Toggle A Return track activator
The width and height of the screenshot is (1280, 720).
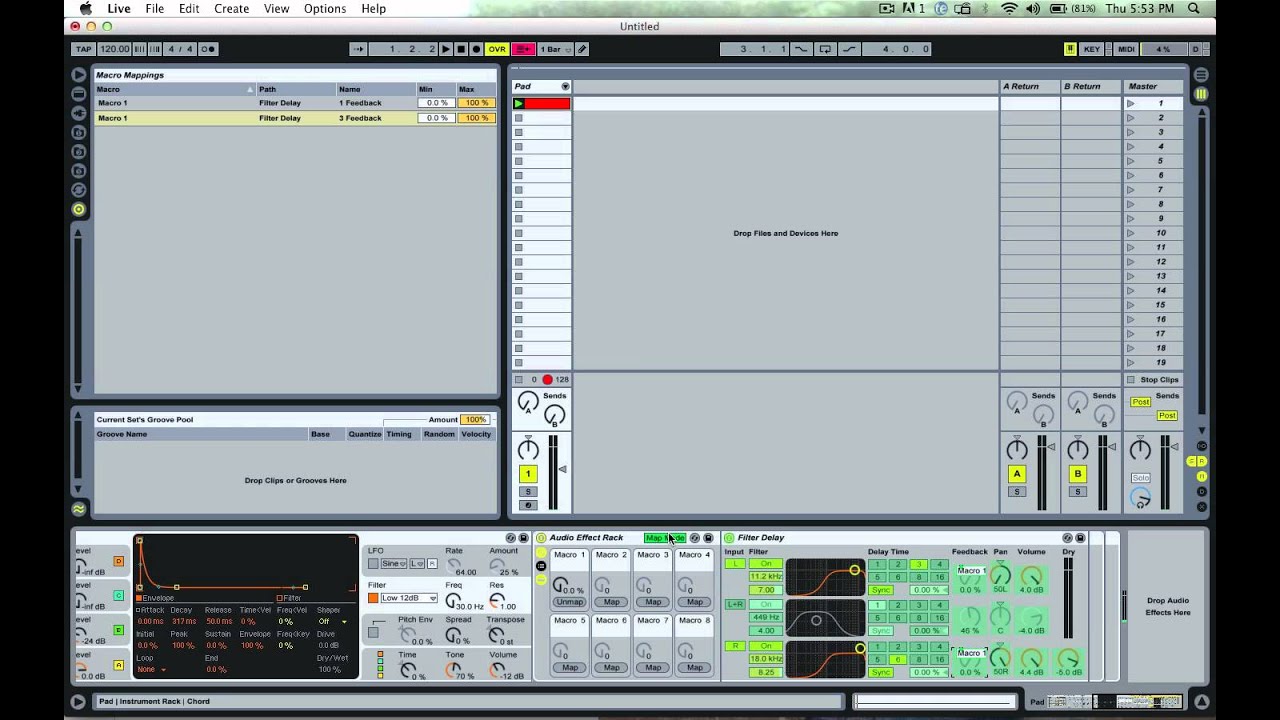coord(1017,474)
